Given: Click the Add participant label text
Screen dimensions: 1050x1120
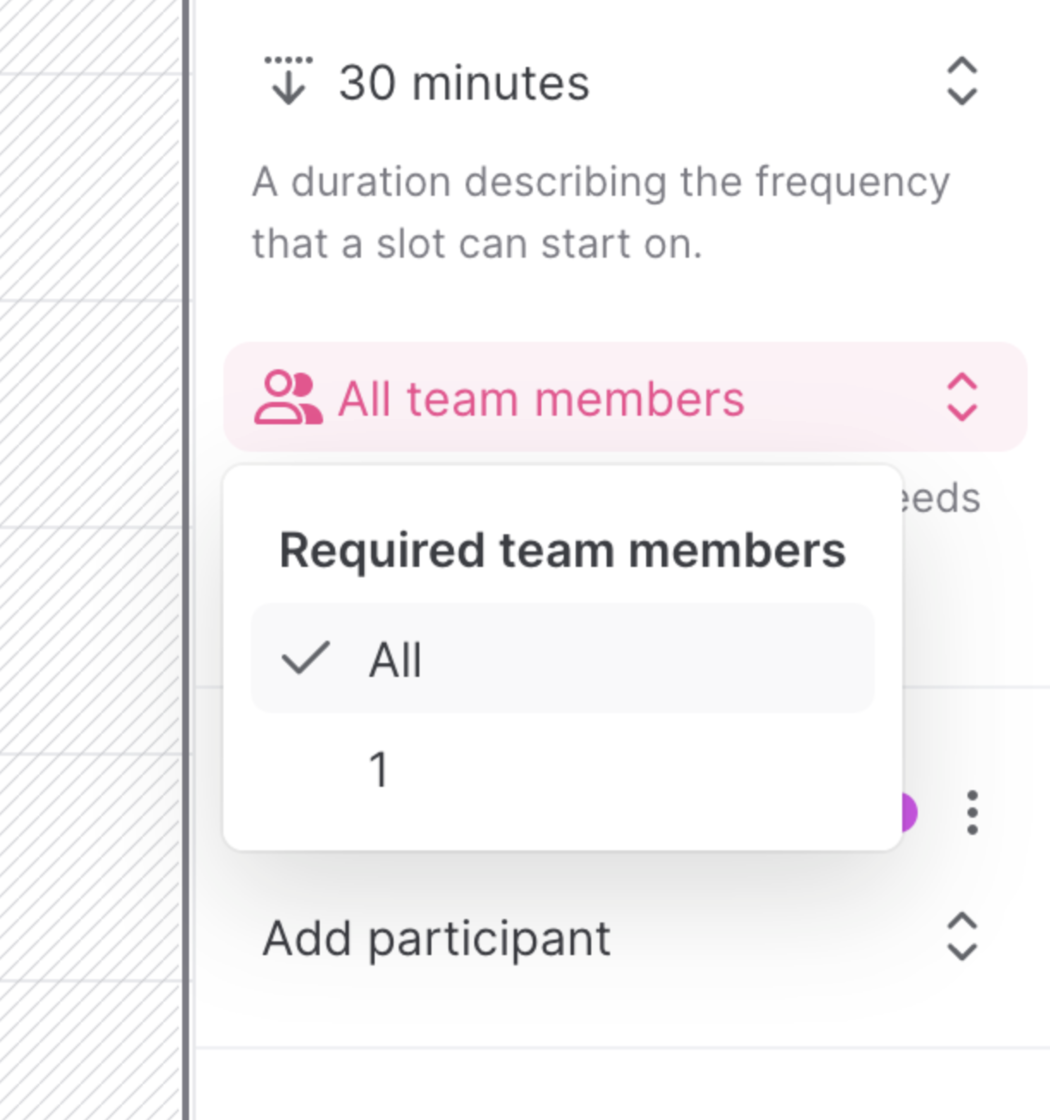Looking at the screenshot, I should coord(436,939).
